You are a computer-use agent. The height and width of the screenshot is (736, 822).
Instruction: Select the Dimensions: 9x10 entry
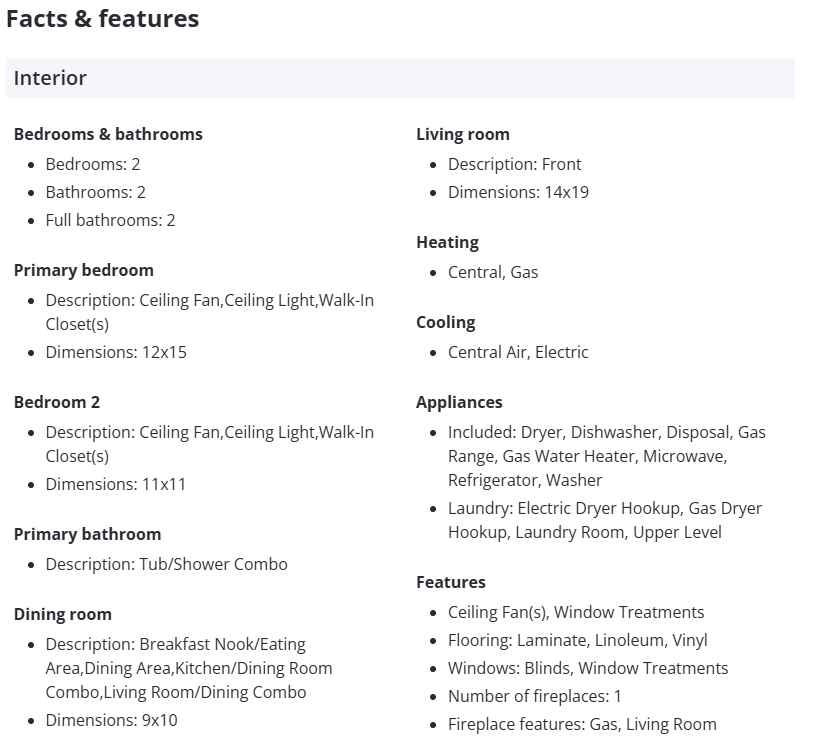[x=111, y=720]
